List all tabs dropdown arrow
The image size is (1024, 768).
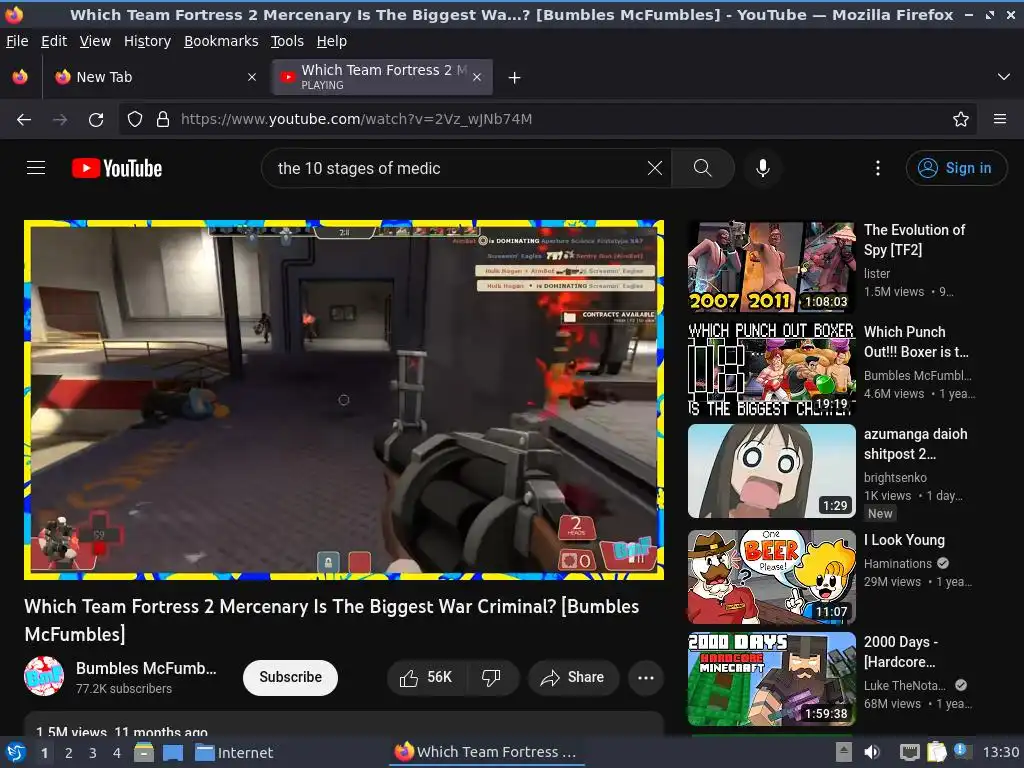click(x=1004, y=77)
